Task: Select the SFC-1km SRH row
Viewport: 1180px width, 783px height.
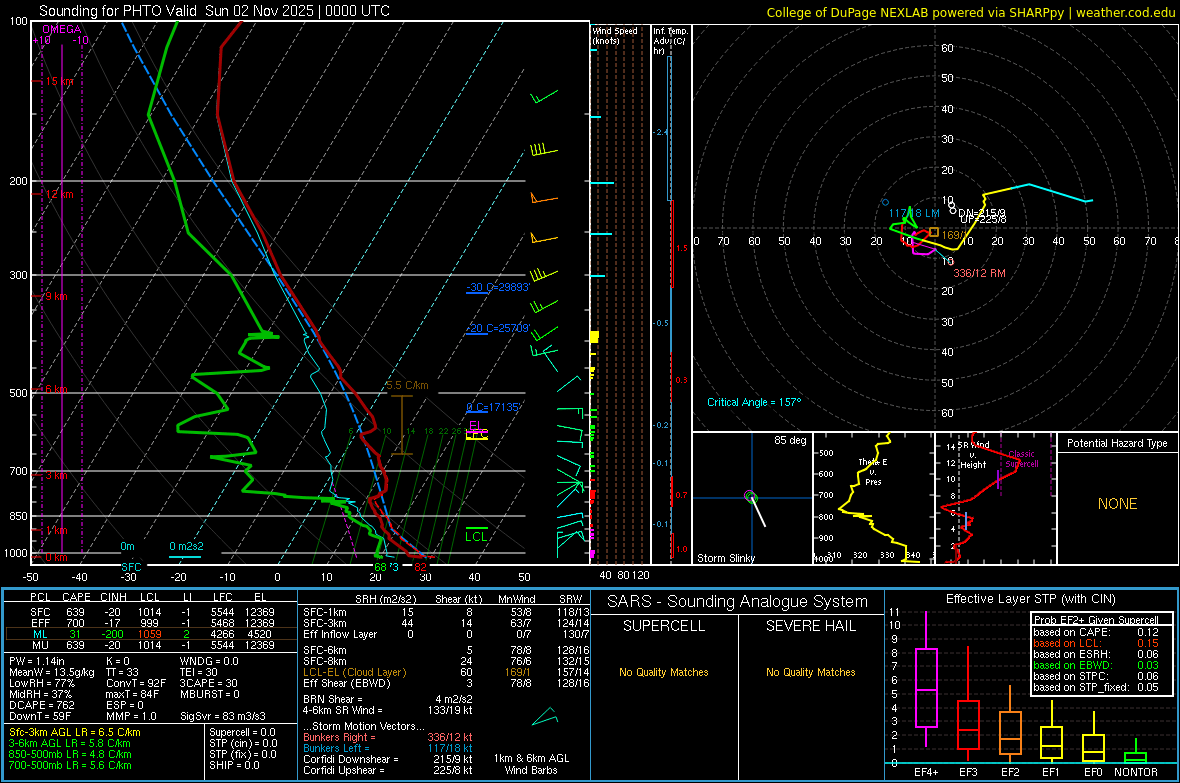Action: (x=444, y=612)
